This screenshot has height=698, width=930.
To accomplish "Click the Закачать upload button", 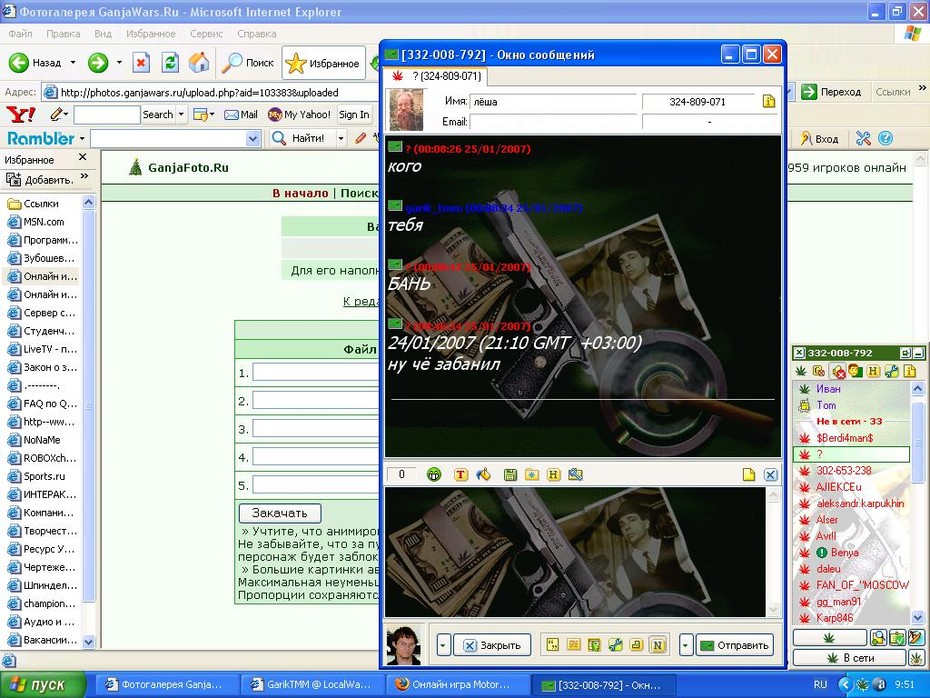I will 280,513.
